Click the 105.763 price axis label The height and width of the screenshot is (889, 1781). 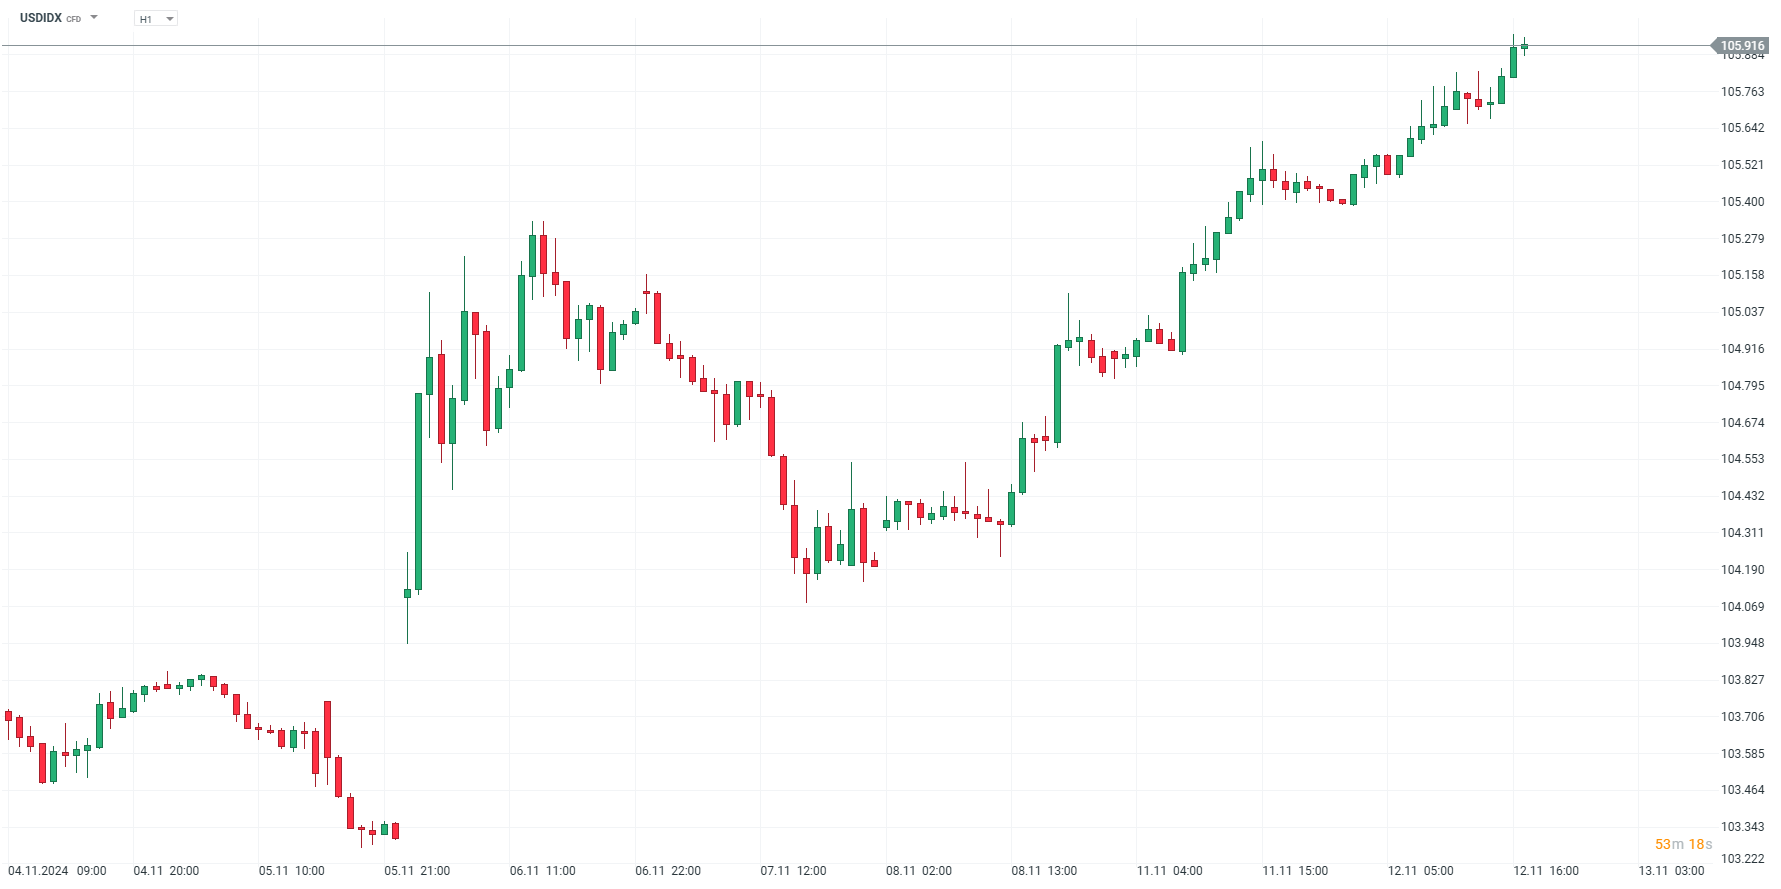1742,92
